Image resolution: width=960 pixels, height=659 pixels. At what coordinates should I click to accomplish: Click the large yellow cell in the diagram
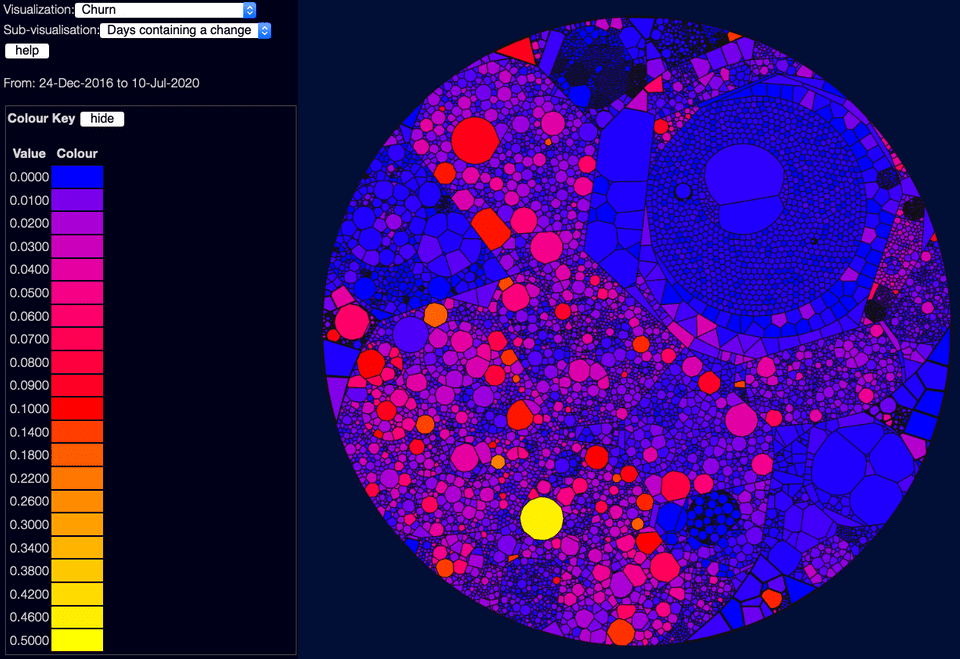point(542,519)
